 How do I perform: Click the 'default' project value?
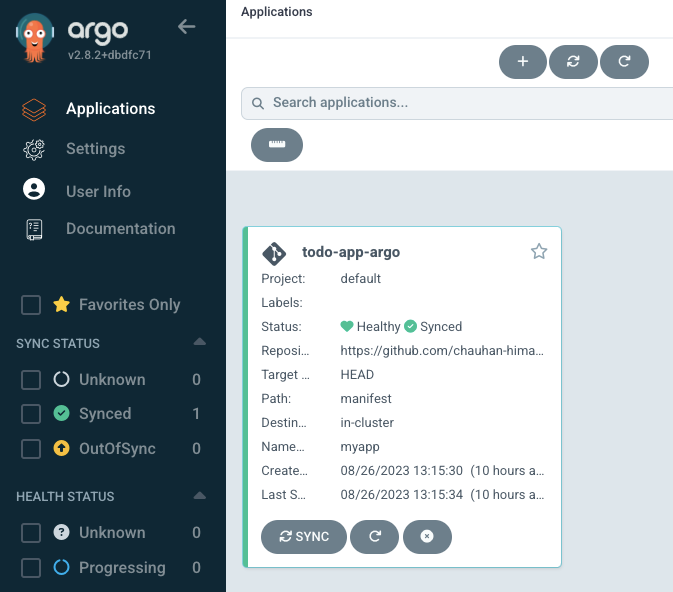click(361, 279)
